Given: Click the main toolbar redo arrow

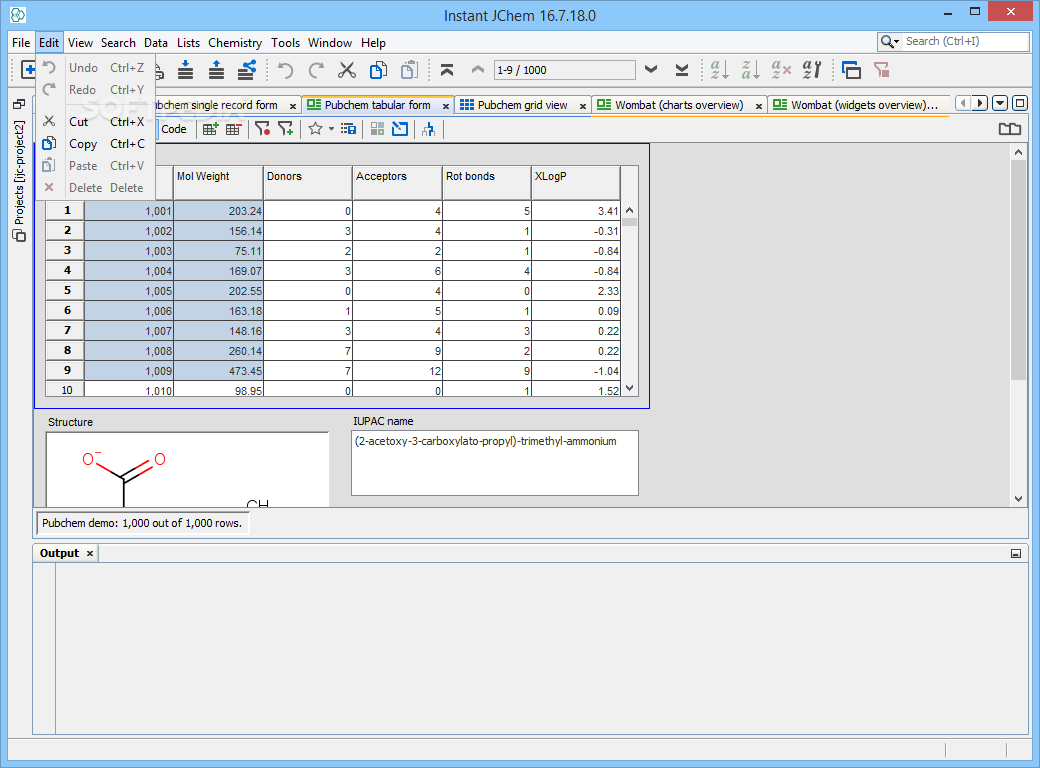Looking at the screenshot, I should [316, 70].
